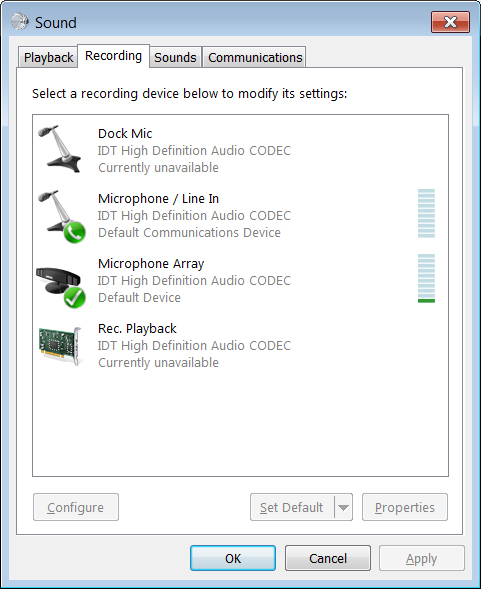This screenshot has width=481, height=589.
Task: Click the green phone badge on Microphone / Line In
Action: point(74,232)
